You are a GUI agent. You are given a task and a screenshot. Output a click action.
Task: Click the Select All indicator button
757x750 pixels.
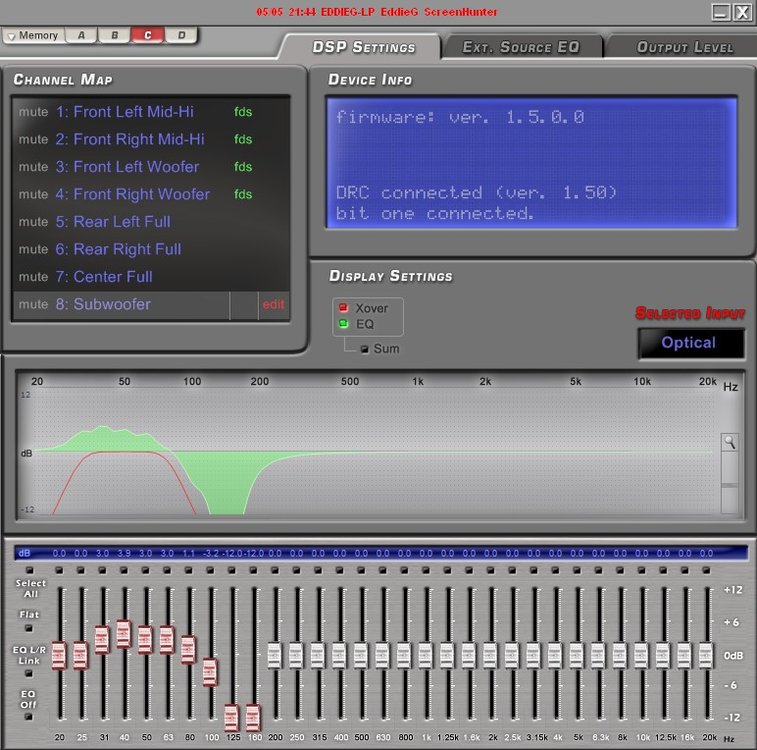click(29, 570)
